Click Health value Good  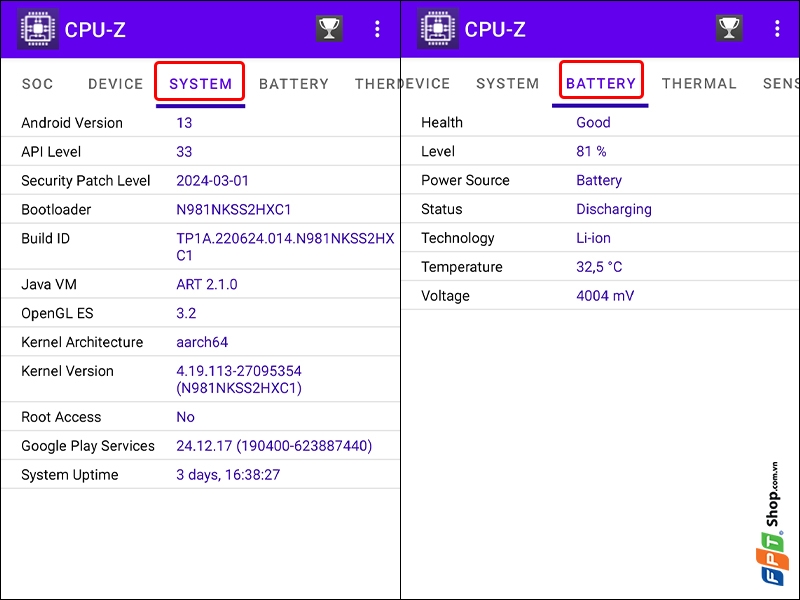tap(593, 122)
